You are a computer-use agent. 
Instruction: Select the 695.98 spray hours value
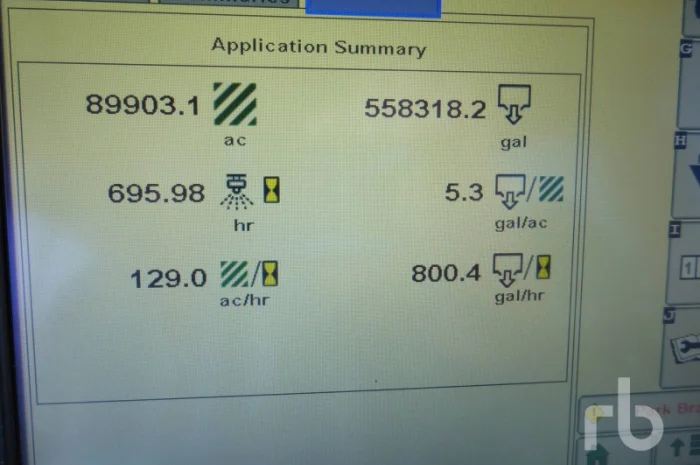156,192
